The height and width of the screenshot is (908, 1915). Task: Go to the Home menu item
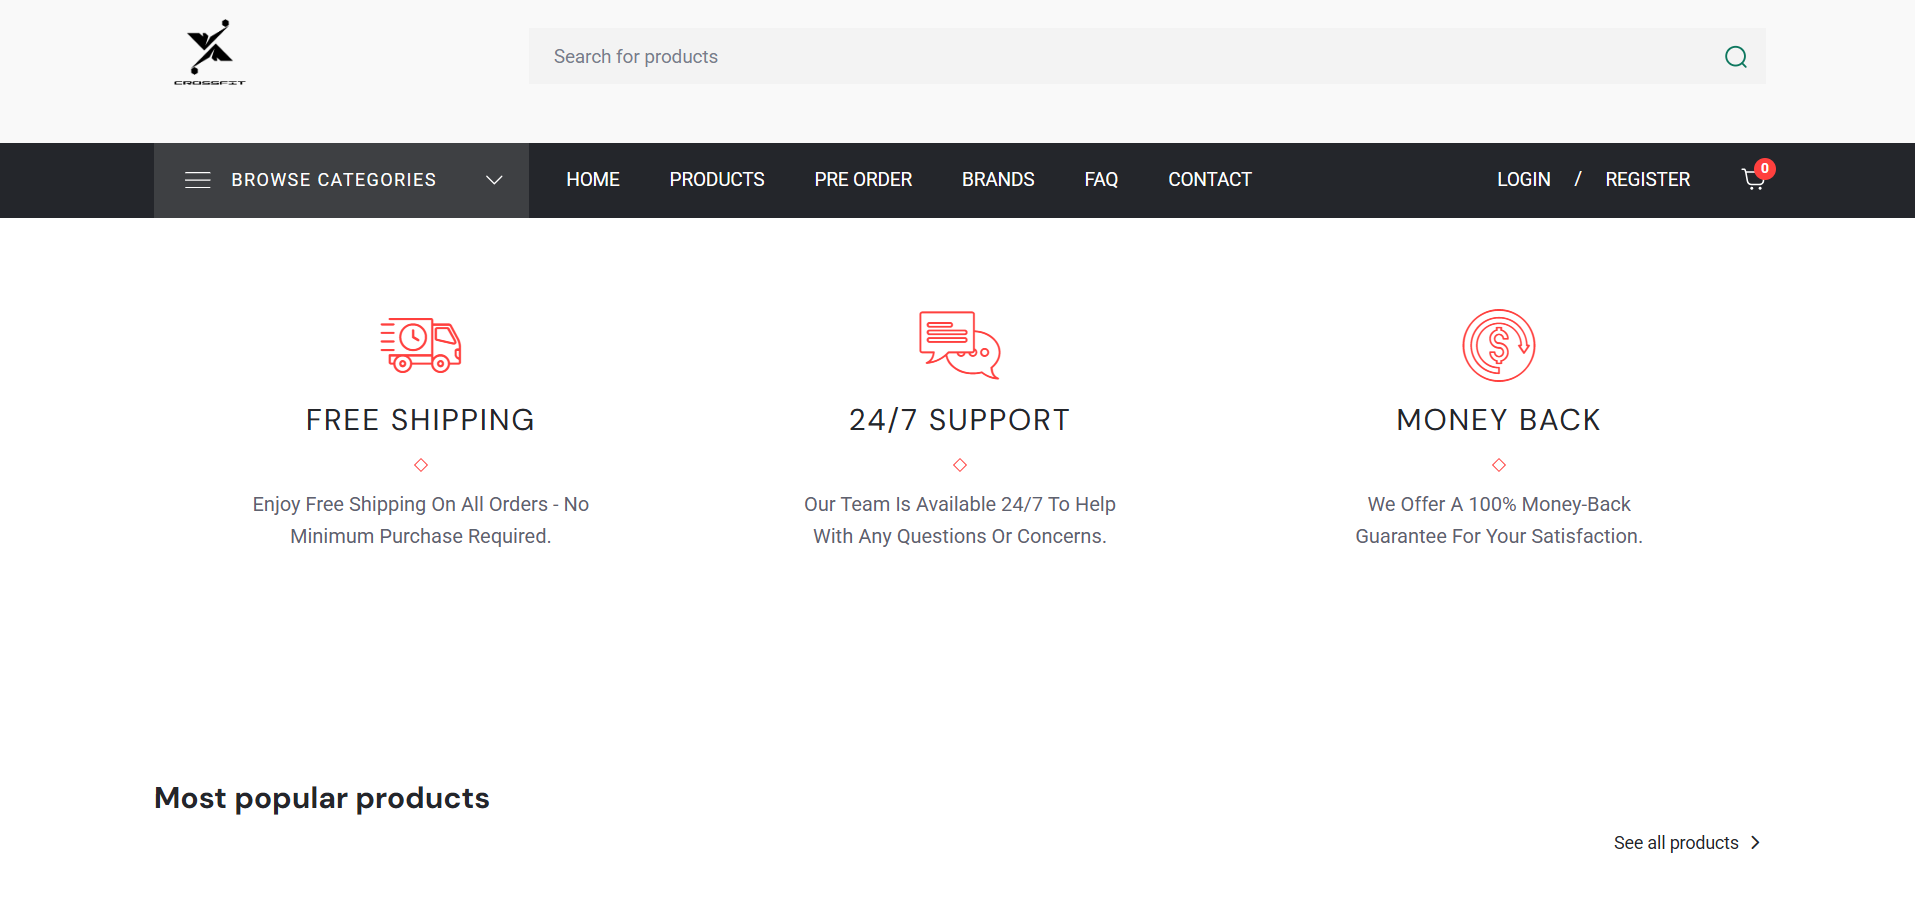pos(593,180)
